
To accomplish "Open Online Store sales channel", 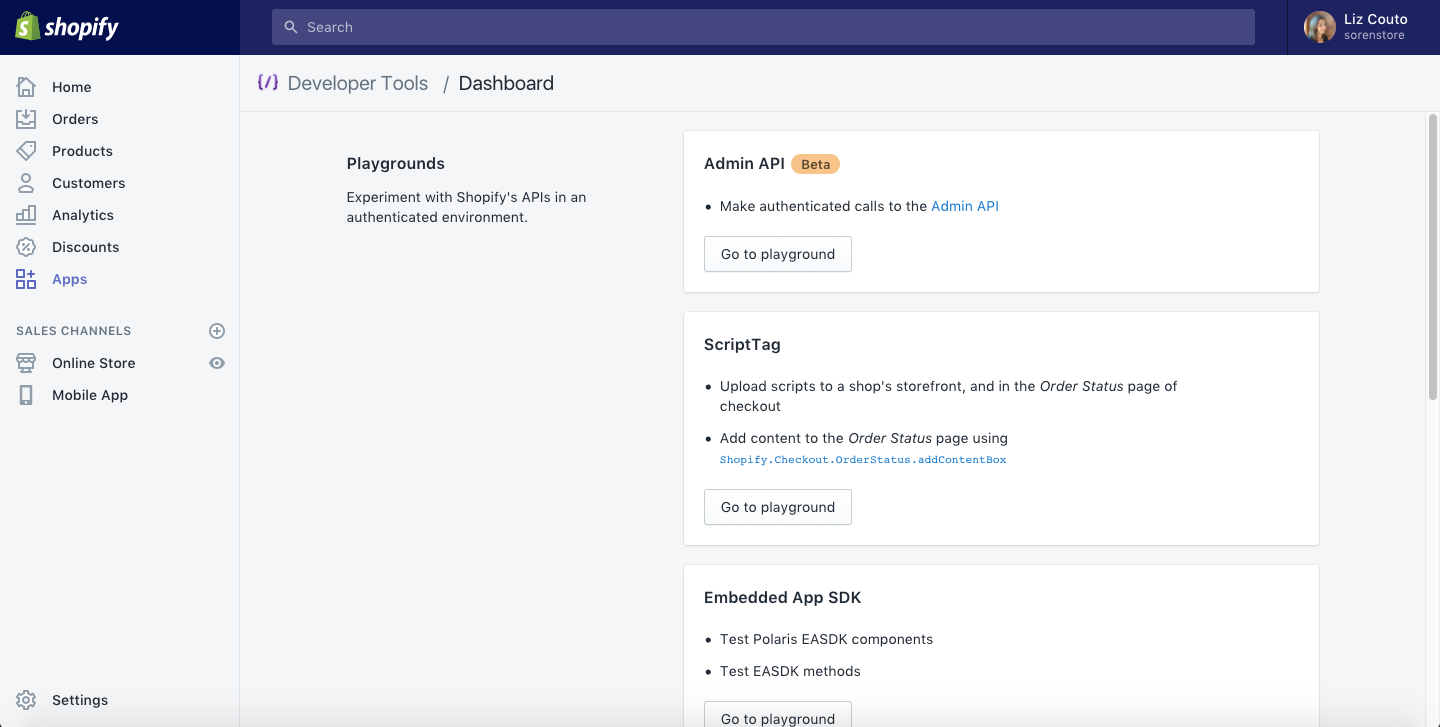I will [93, 363].
